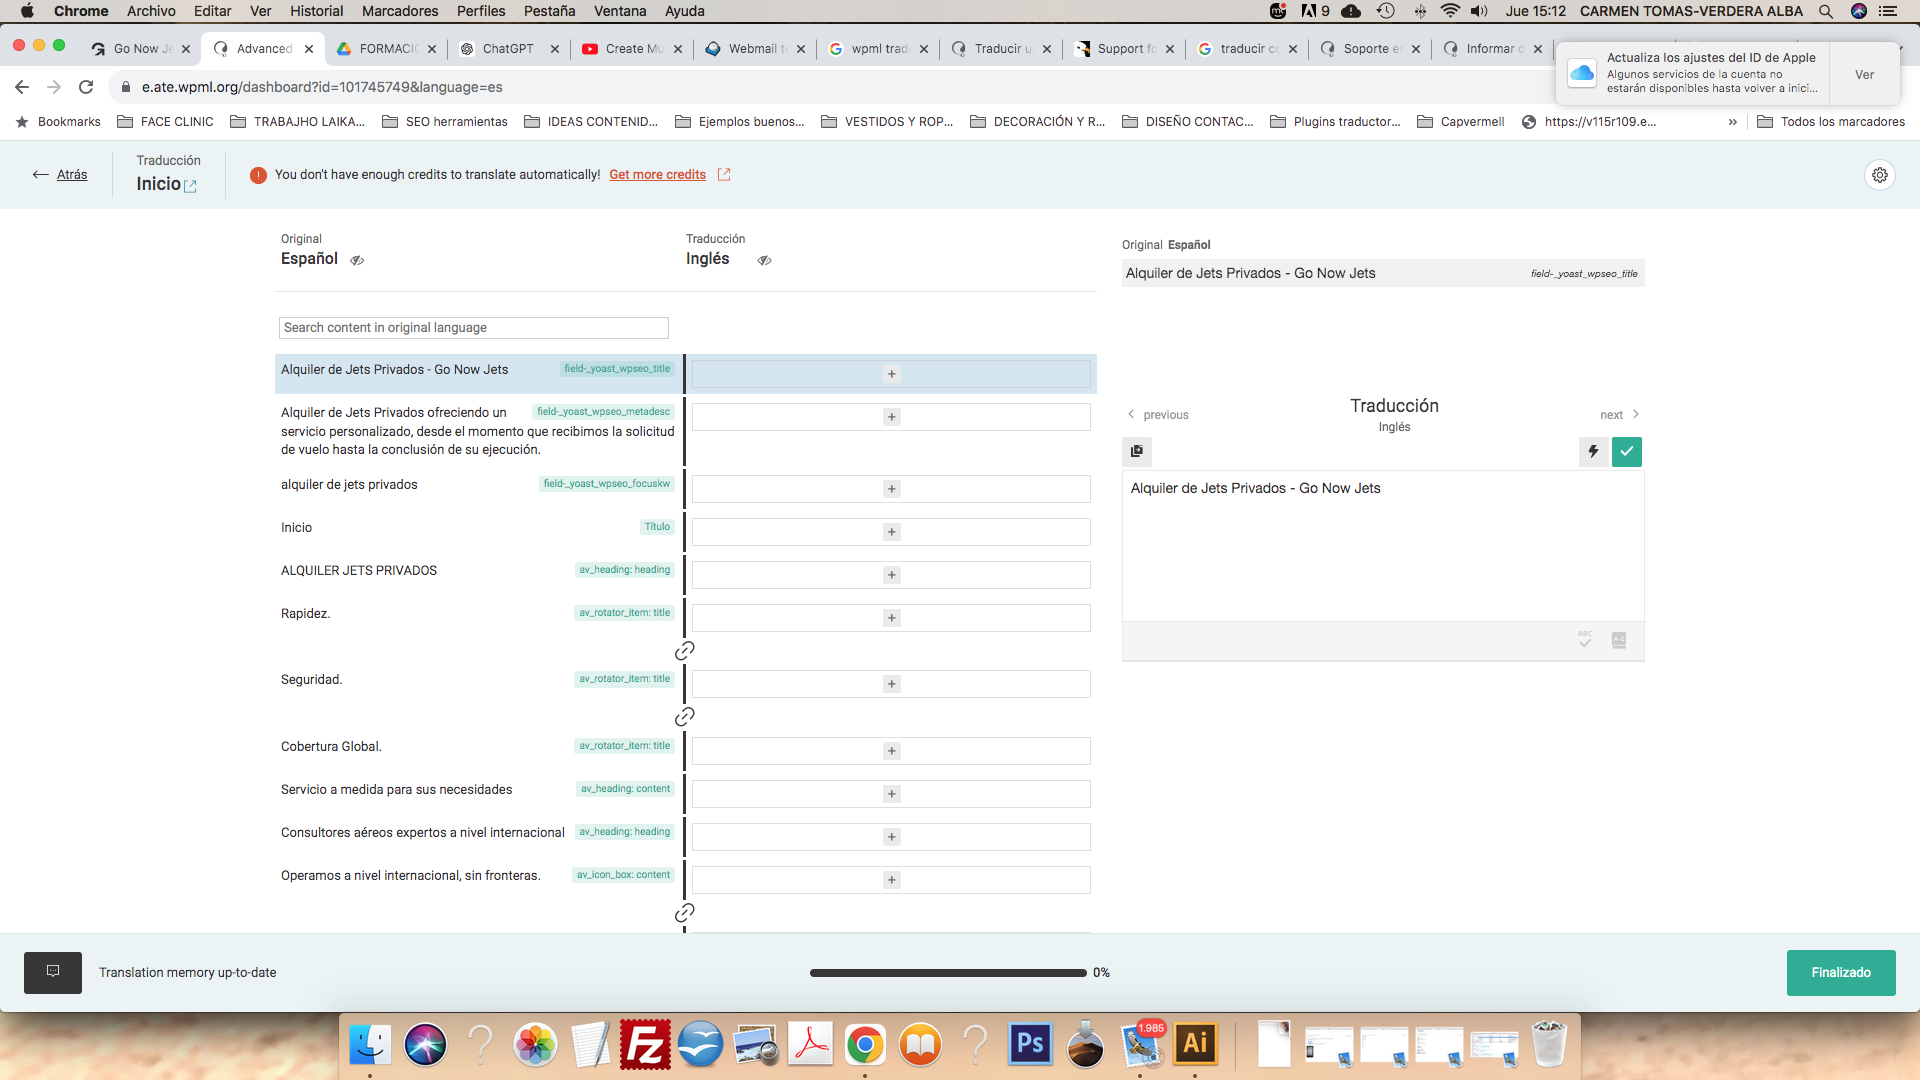Toggle visibility eye next to Inglés
Screen dimensions: 1920x1080
[x=764, y=260]
